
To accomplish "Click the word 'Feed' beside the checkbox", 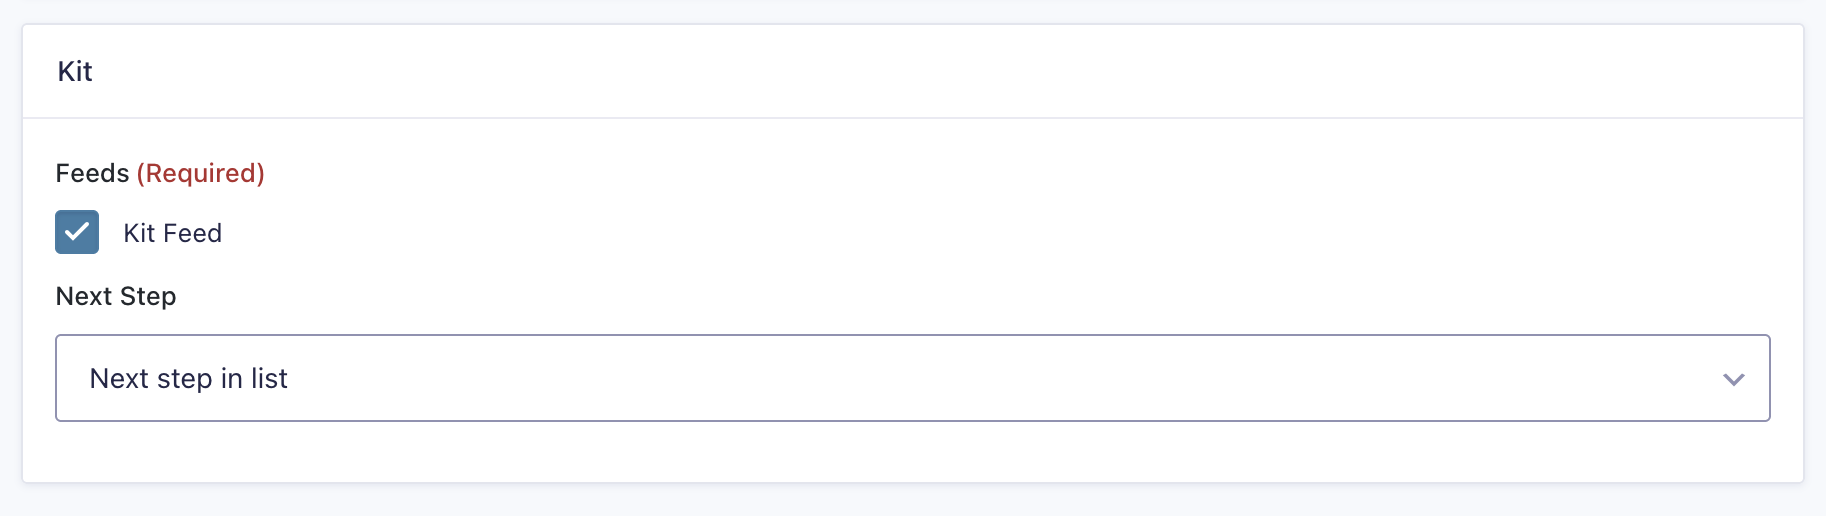I will 192,233.
